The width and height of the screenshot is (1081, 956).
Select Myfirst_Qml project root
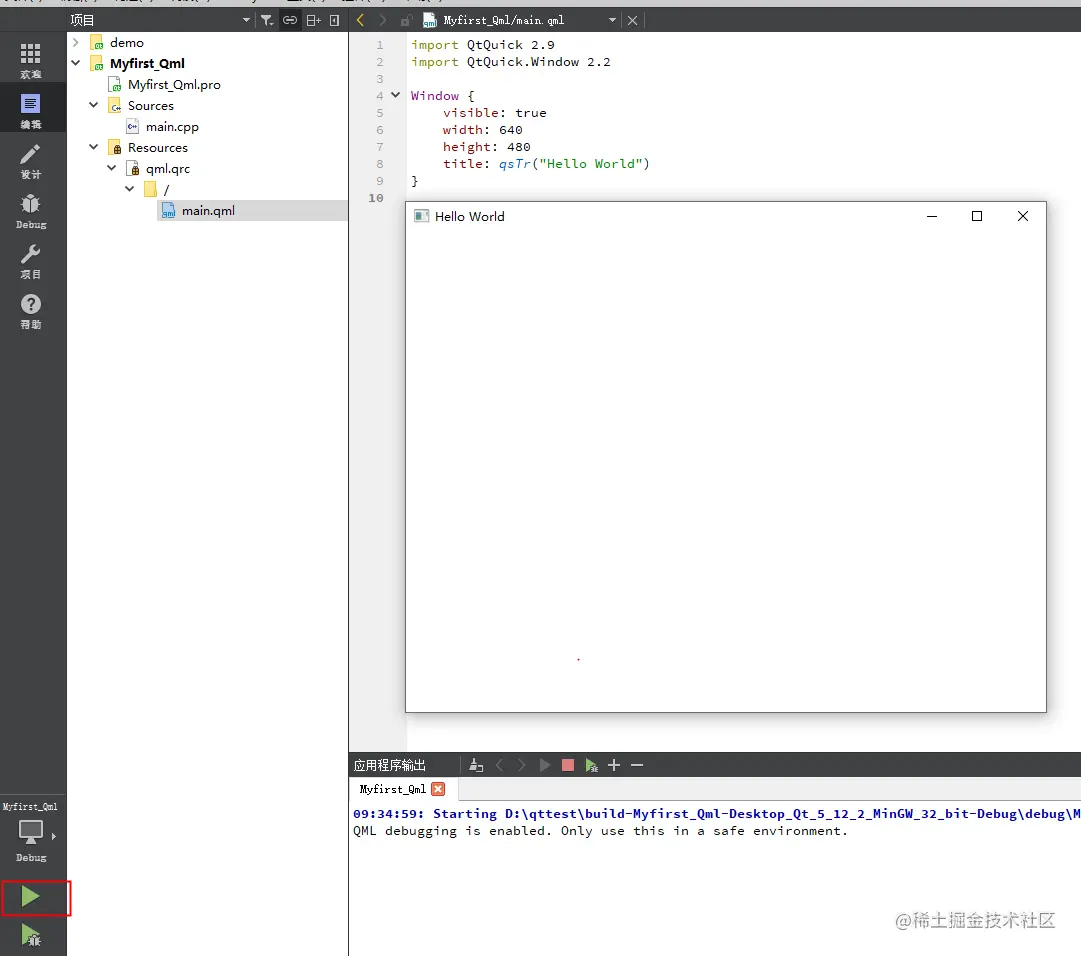tap(147, 63)
